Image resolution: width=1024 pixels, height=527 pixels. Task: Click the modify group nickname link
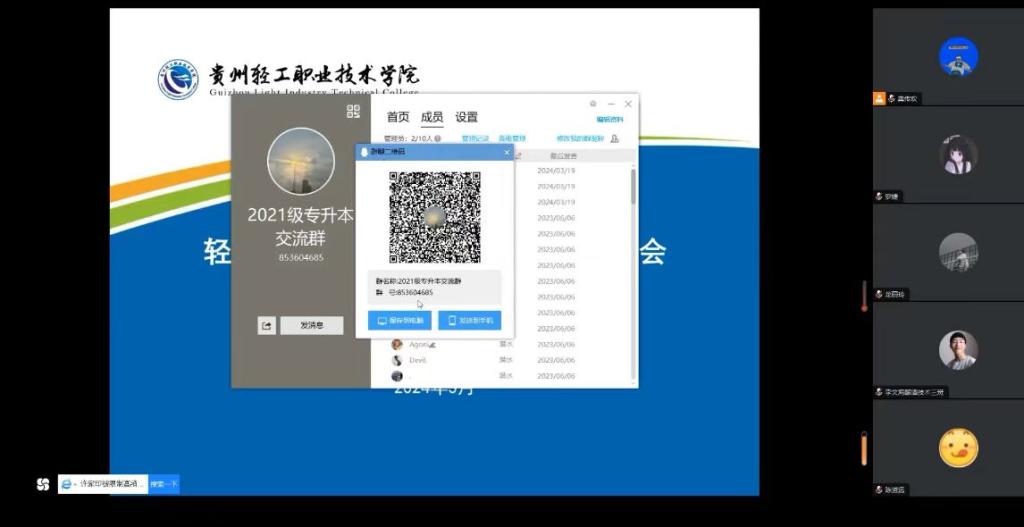[x=580, y=138]
